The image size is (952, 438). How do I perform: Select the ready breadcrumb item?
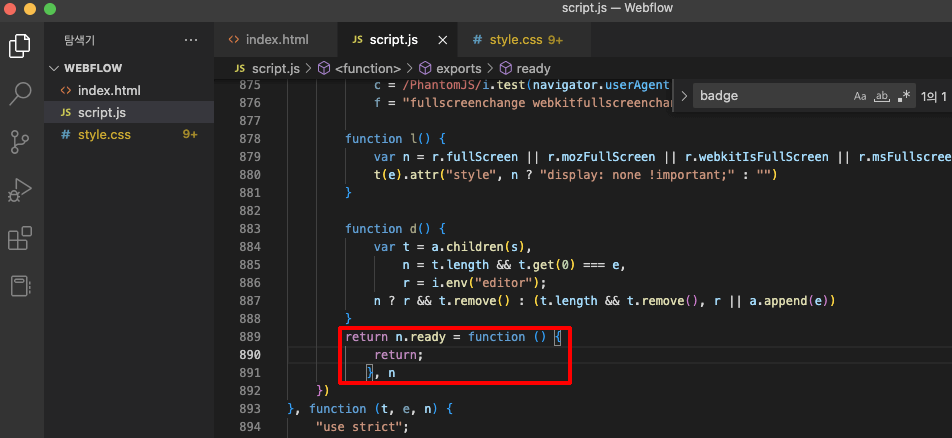coord(525,69)
